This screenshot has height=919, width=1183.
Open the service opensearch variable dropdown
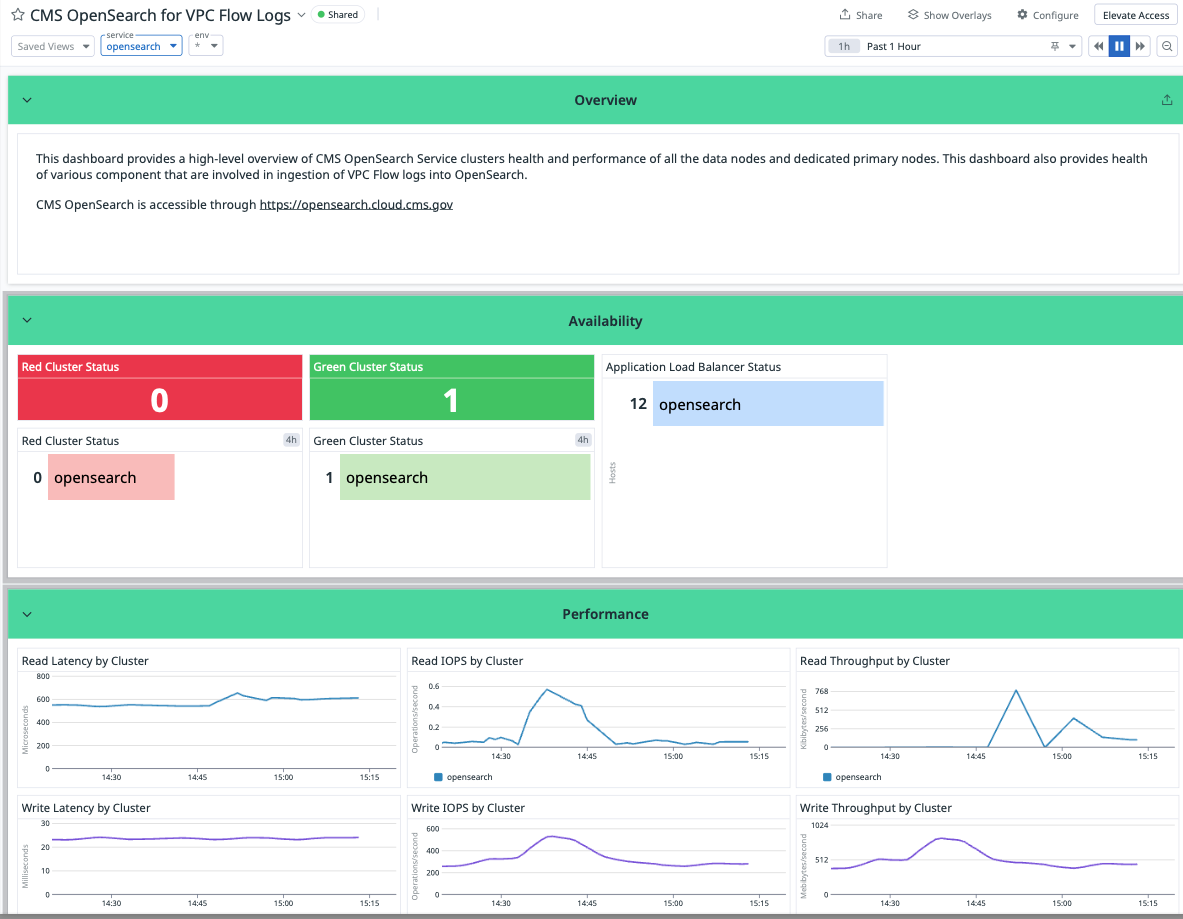pyautogui.click(x=141, y=46)
